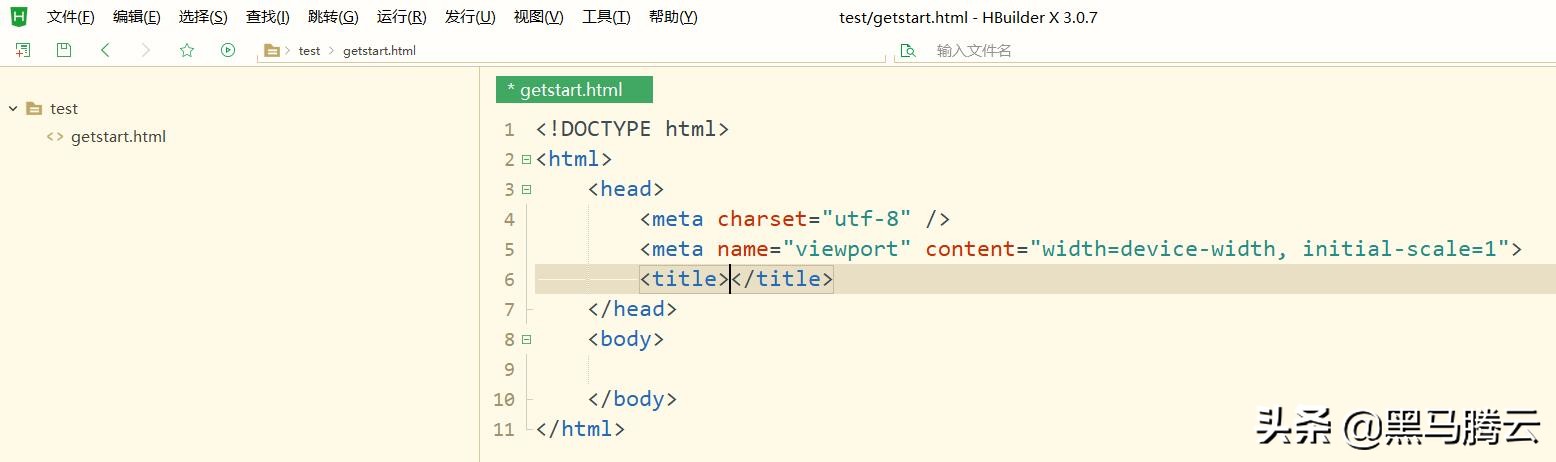Click the save file toolbar icon
The width and height of the screenshot is (1556, 462).
64,50
